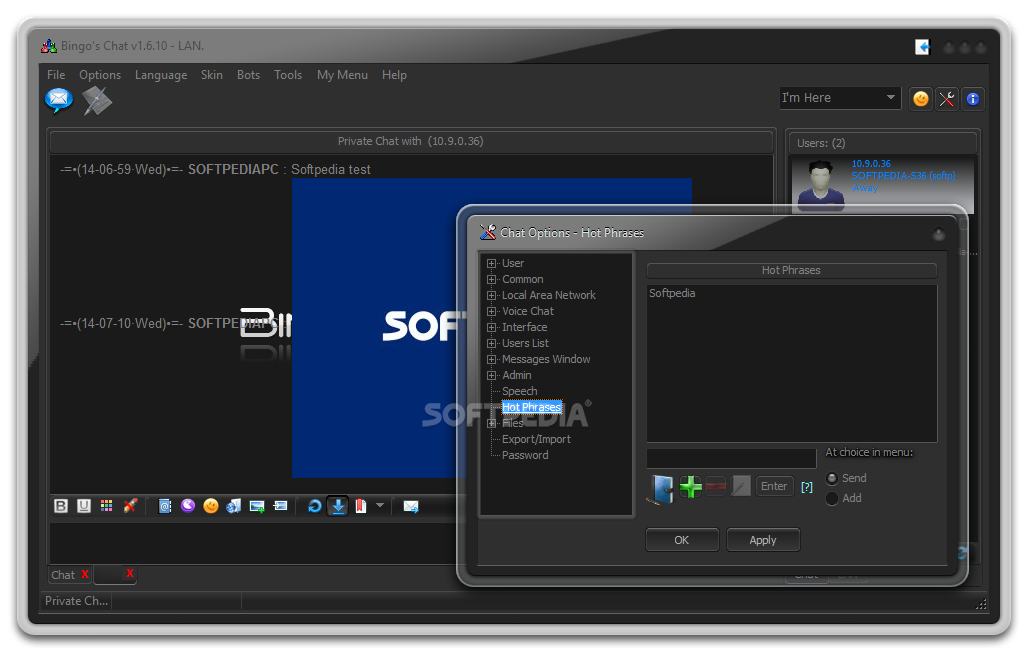Select Password in options tree
Image resolution: width=1028 pixels, height=652 pixels.
pos(525,455)
